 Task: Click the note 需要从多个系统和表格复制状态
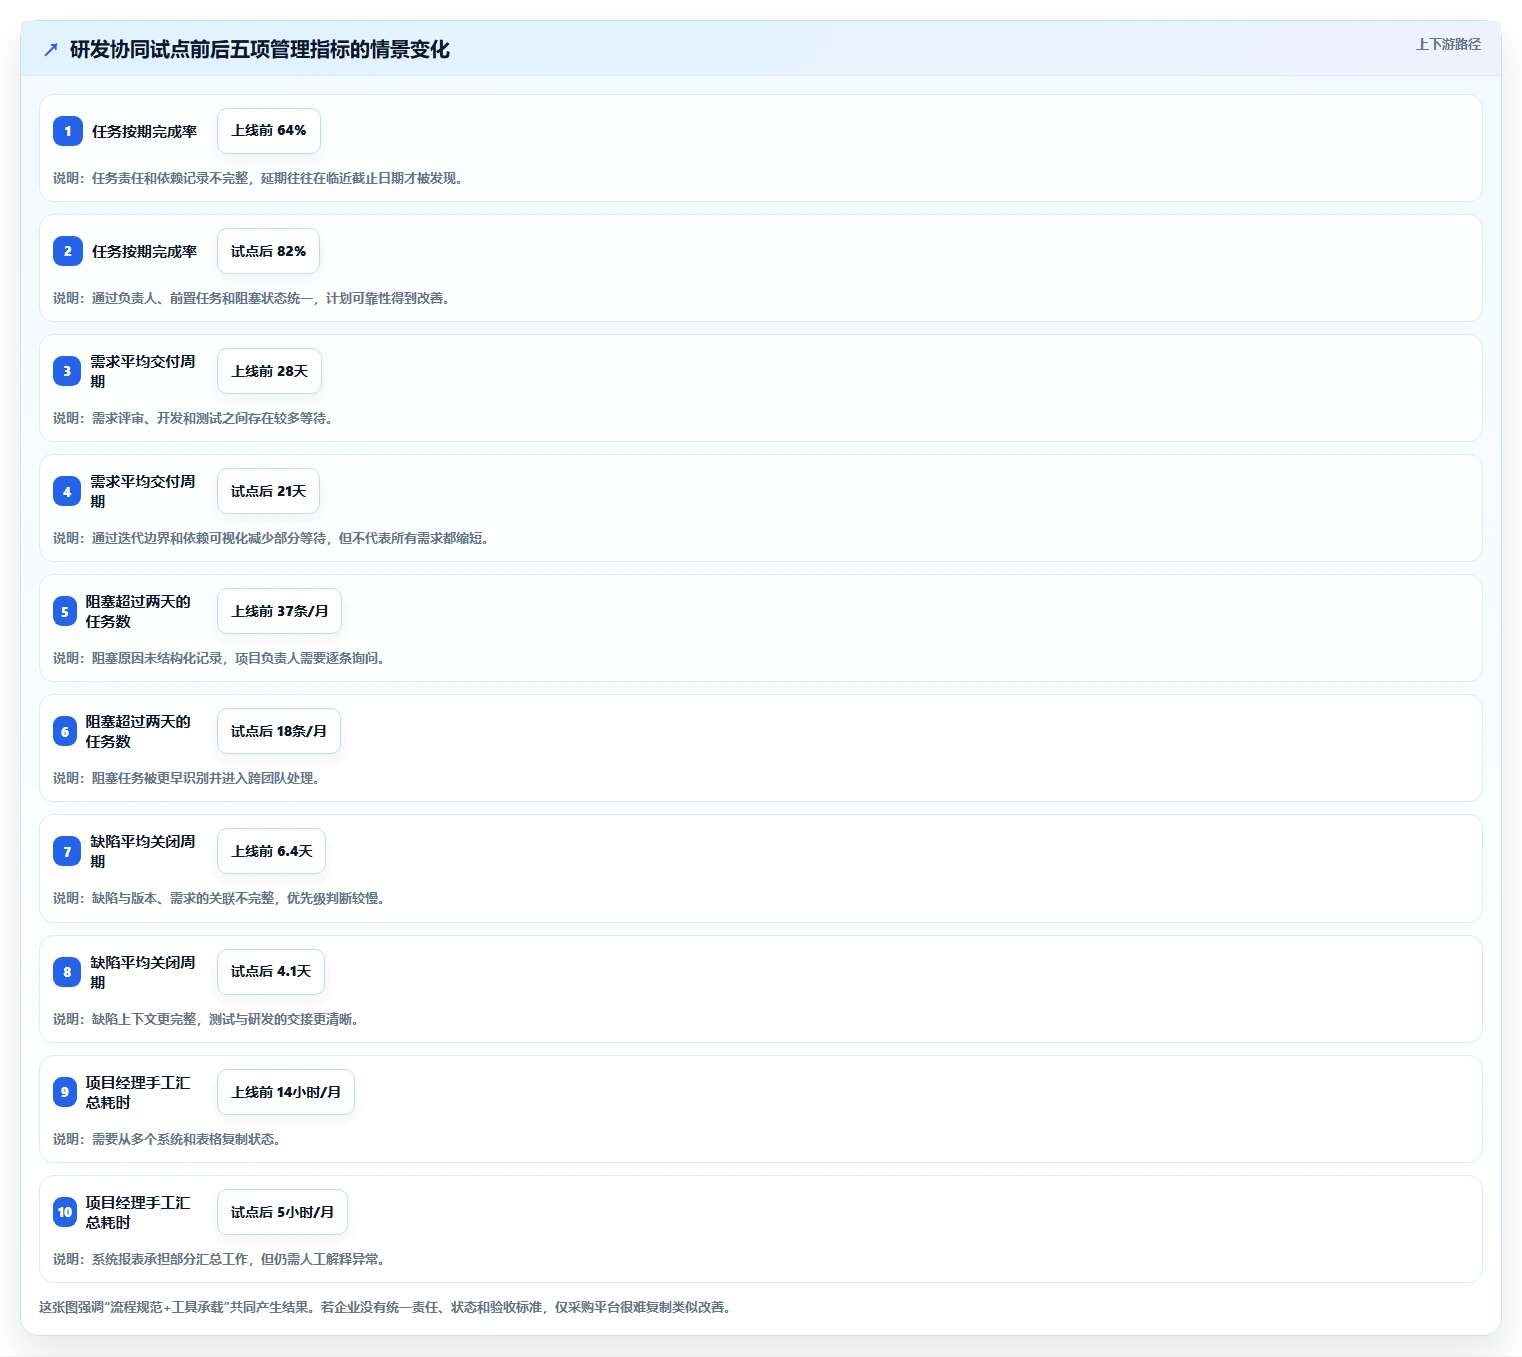click(x=167, y=1139)
